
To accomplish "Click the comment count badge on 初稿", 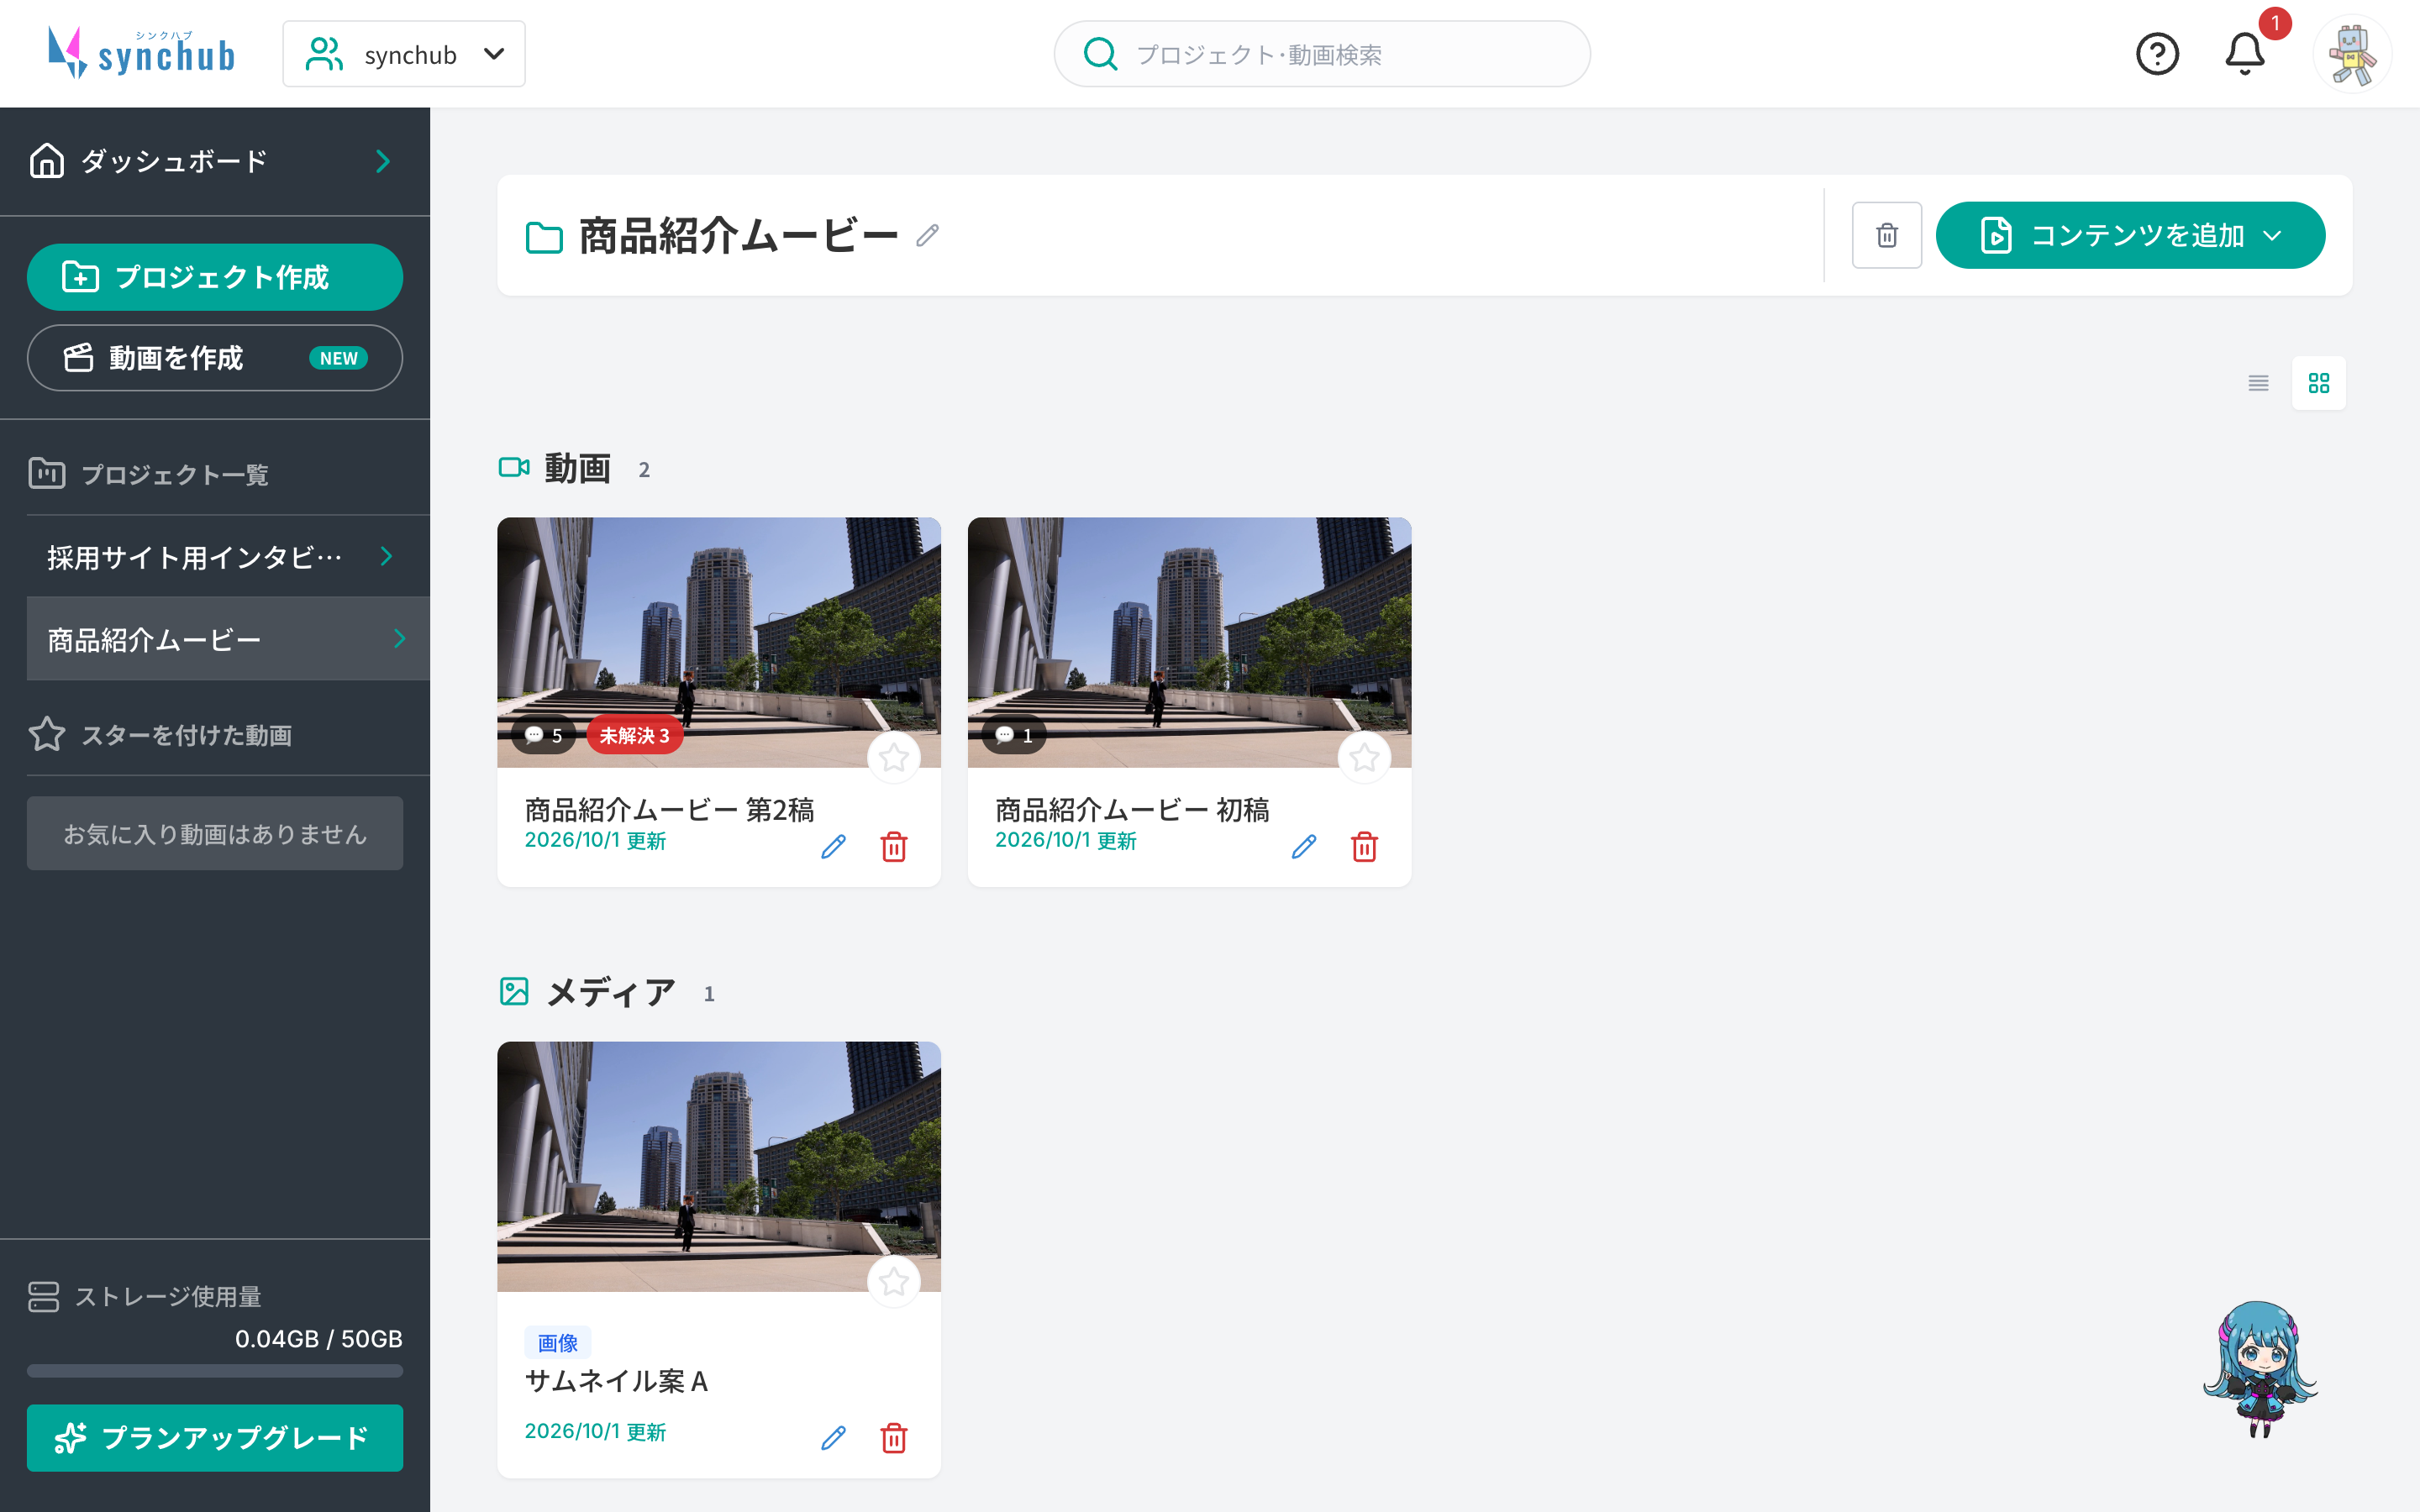I will pyautogui.click(x=1014, y=735).
